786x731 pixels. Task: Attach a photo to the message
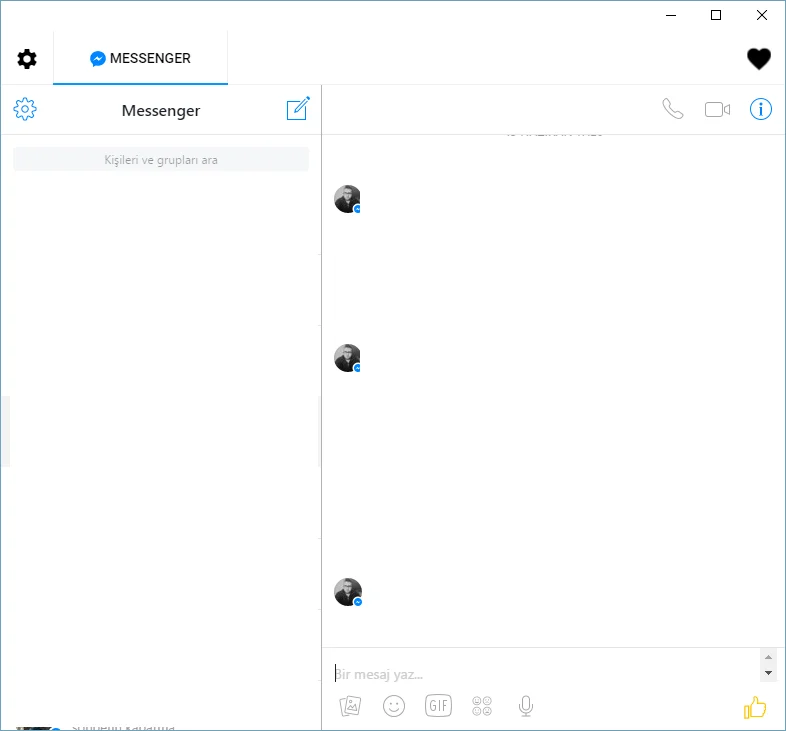pyautogui.click(x=350, y=706)
